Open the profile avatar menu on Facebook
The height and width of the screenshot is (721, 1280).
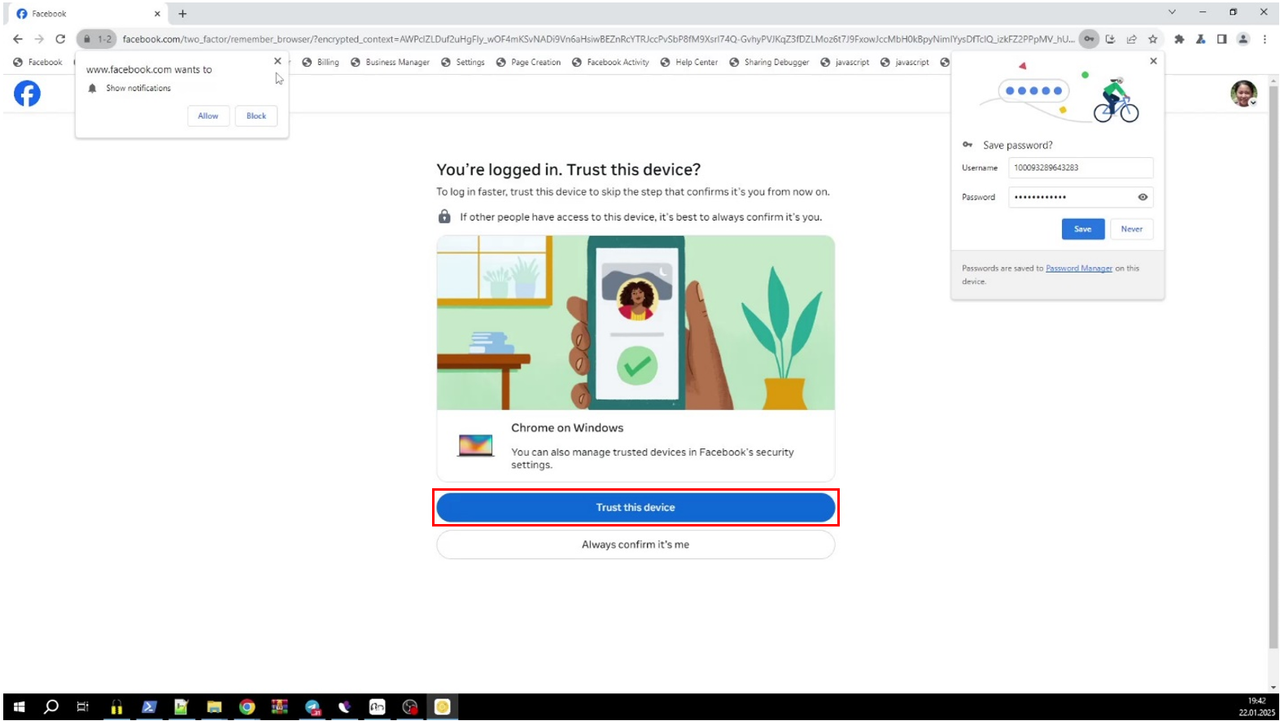point(1243,94)
